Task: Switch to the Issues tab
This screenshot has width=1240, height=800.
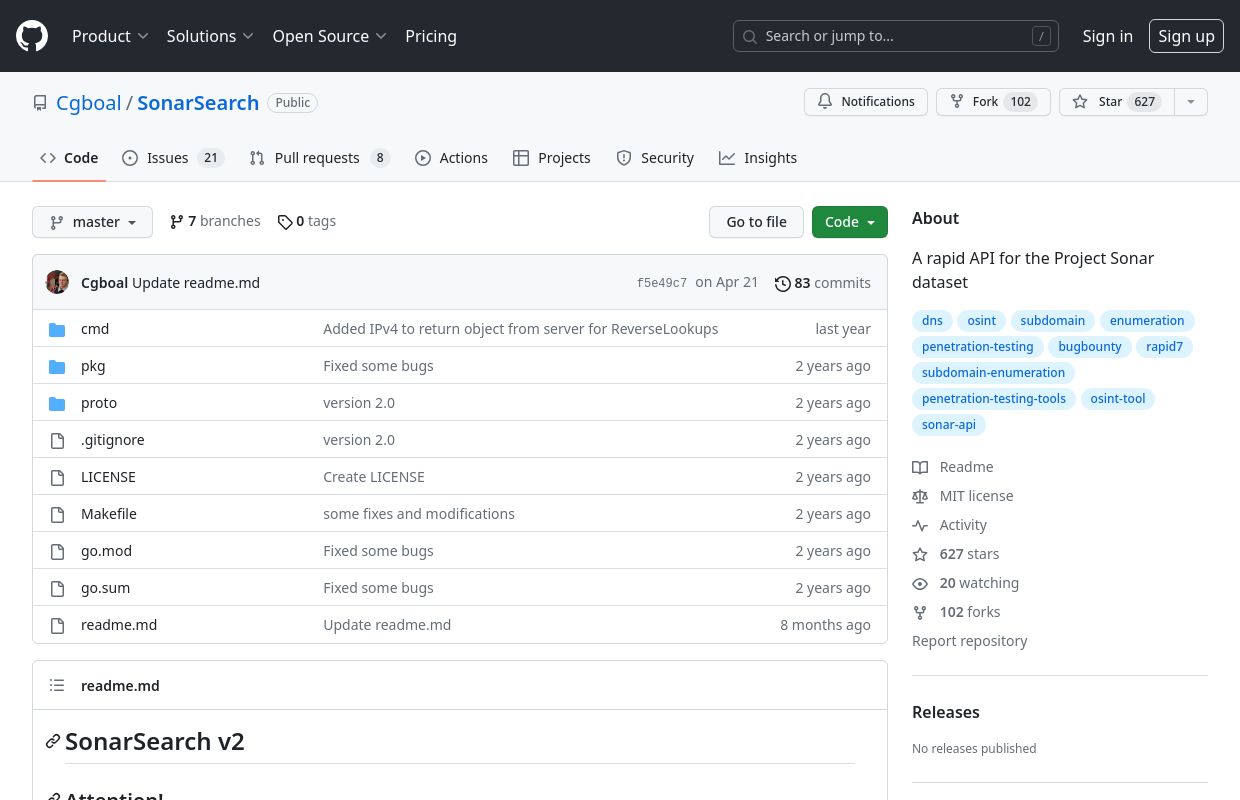Action: pos(172,158)
